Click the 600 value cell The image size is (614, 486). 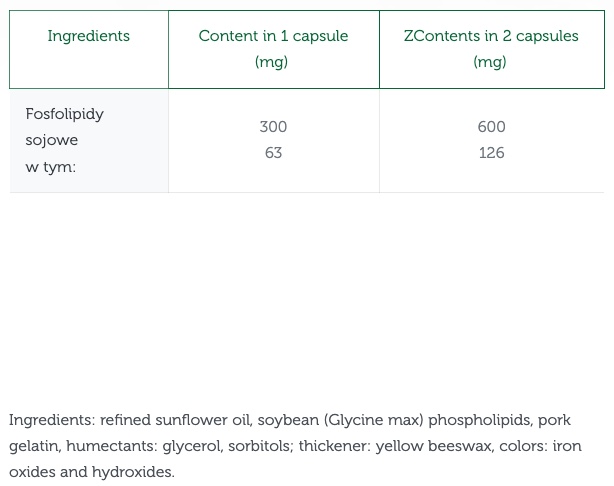(491, 127)
